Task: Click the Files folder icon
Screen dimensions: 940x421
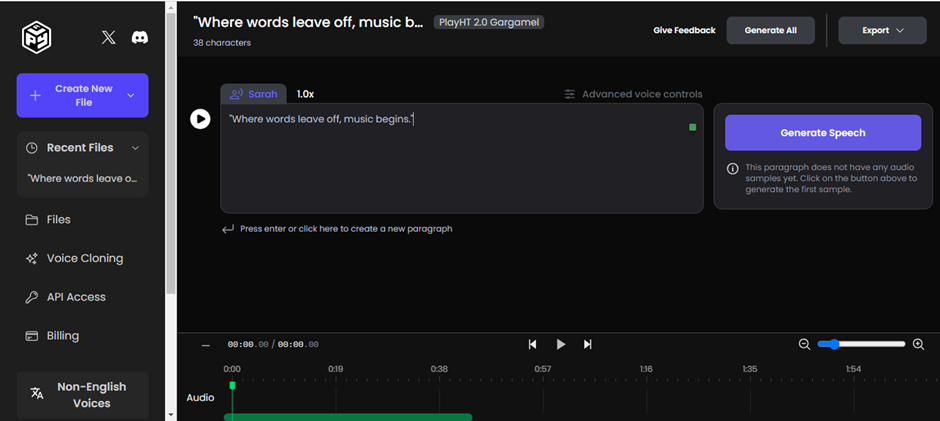Action: (32, 219)
